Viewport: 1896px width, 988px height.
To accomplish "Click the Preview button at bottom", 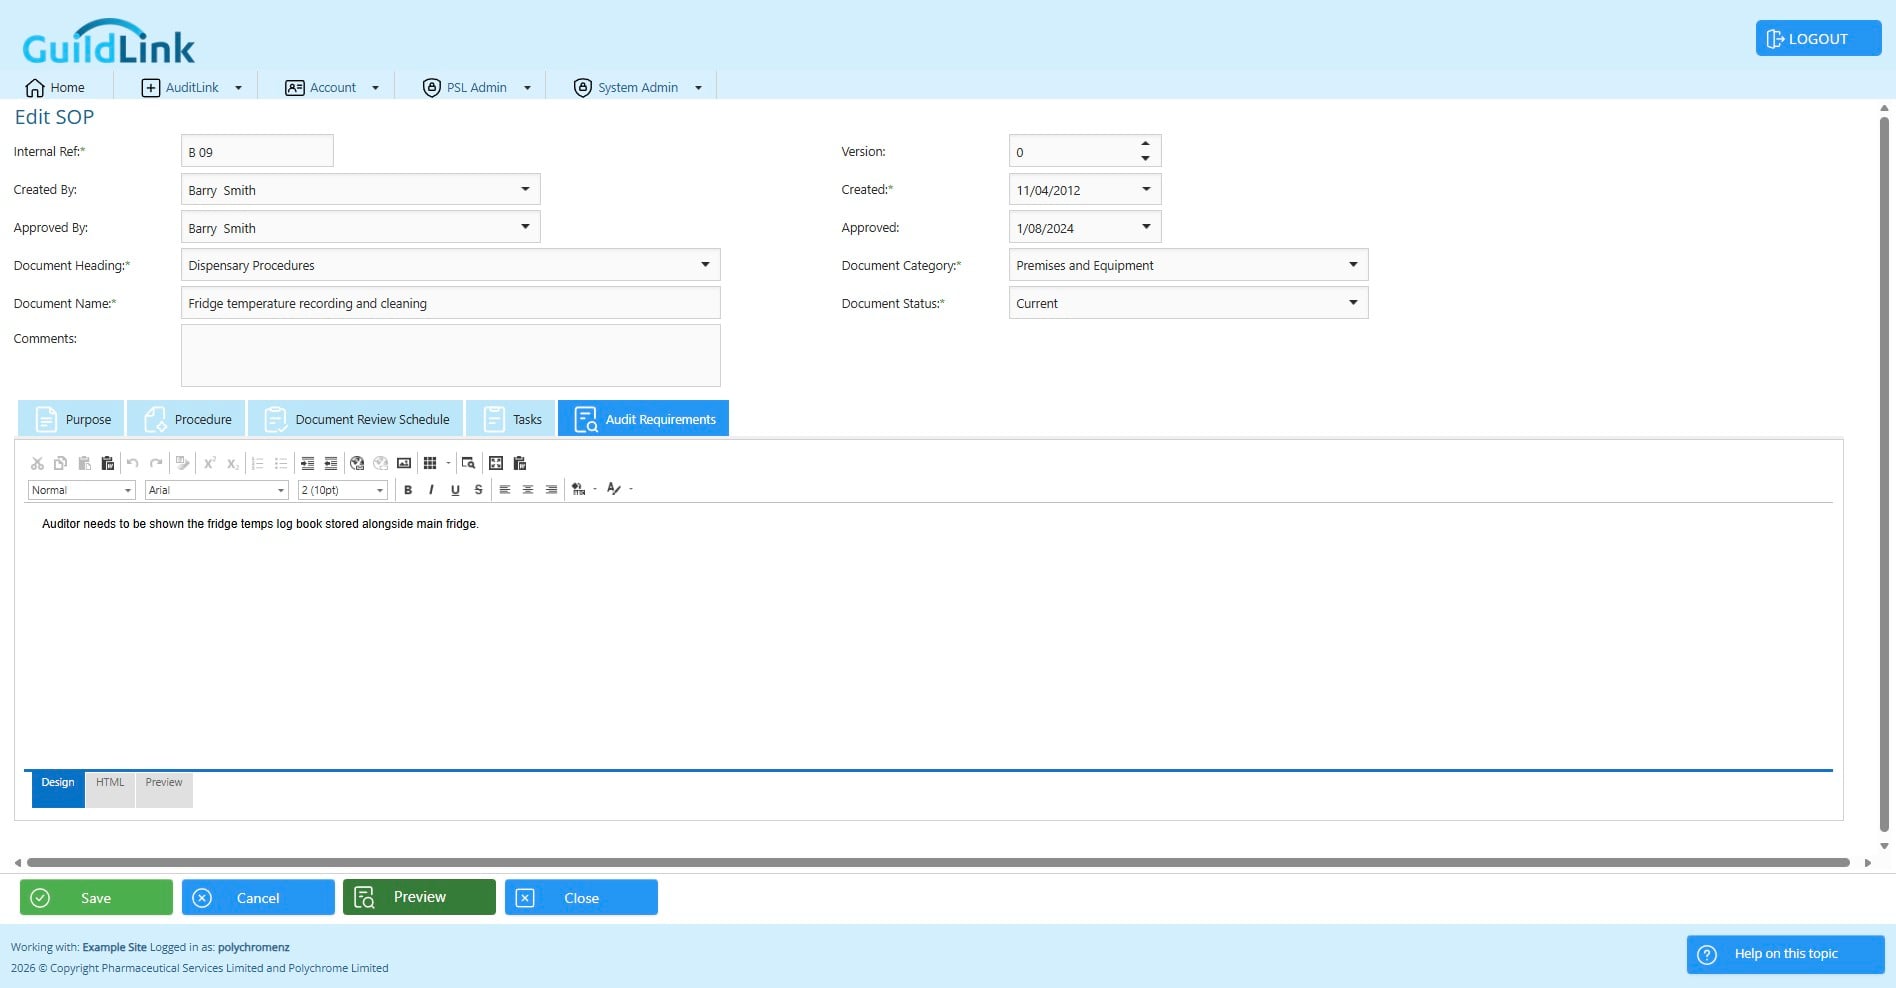I will coord(419,897).
